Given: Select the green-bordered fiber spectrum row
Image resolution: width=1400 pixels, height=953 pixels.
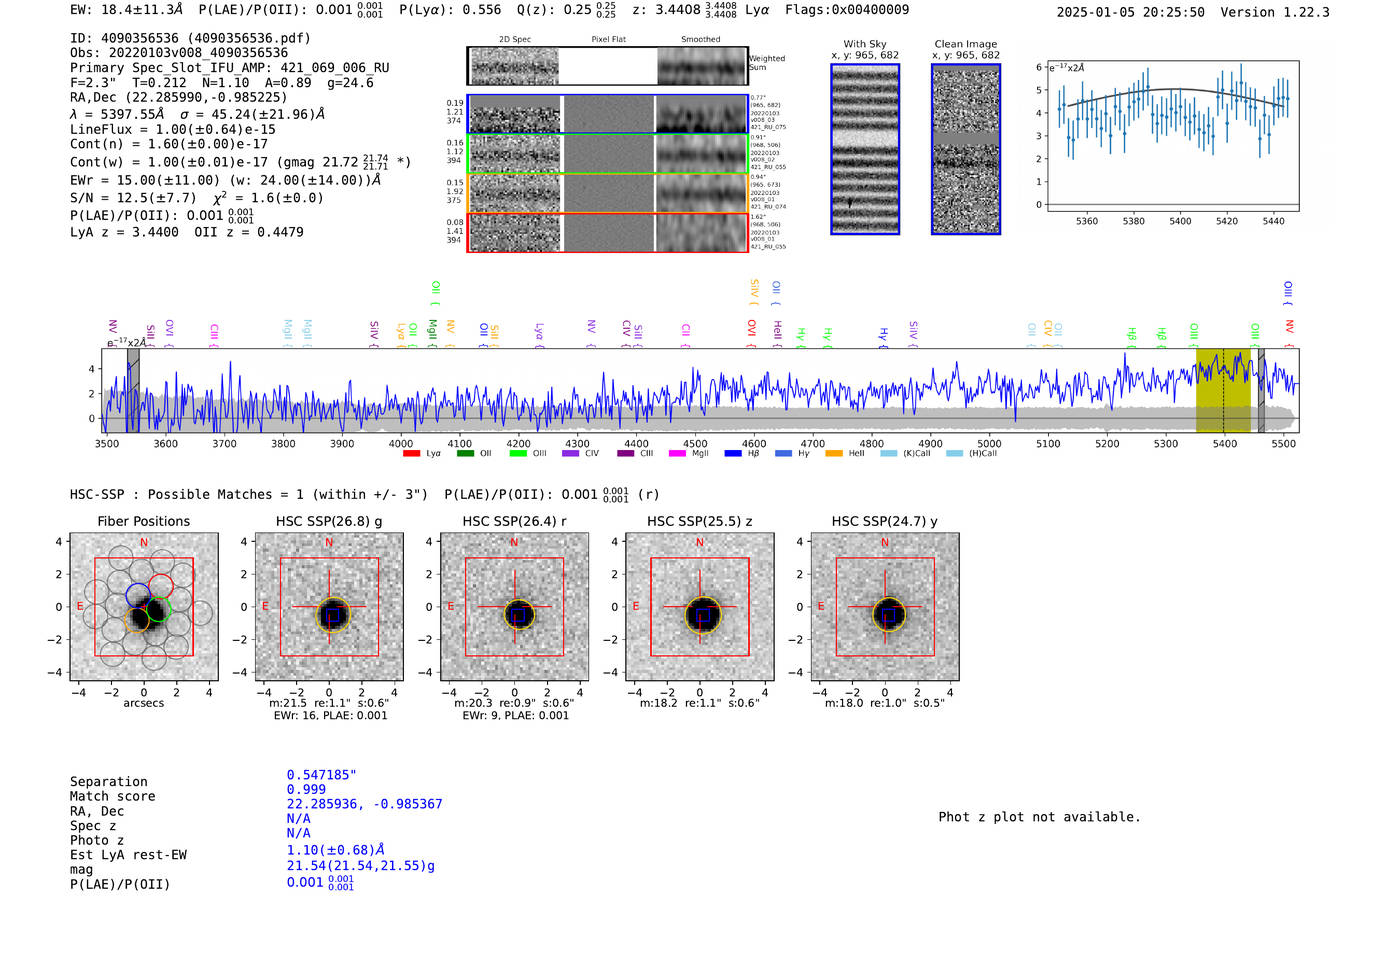Looking at the screenshot, I should 607,153.
